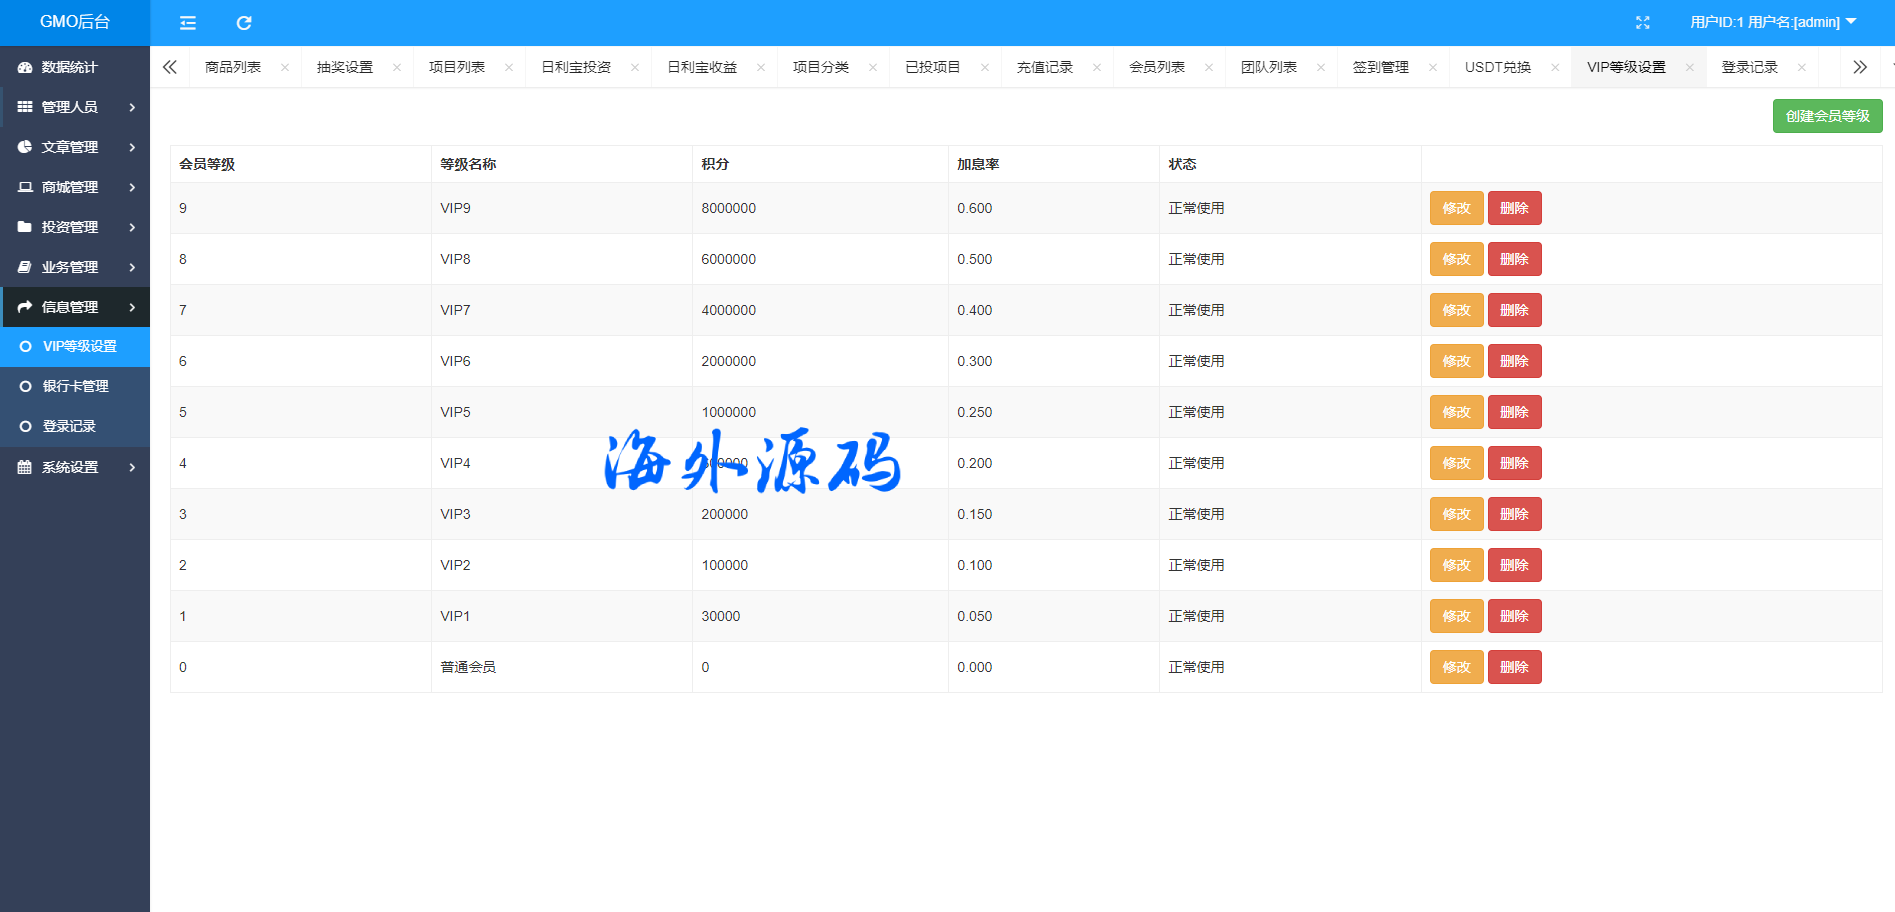Toggle fullscreen using the expand icon
Image resolution: width=1895 pixels, height=912 pixels.
(1642, 23)
